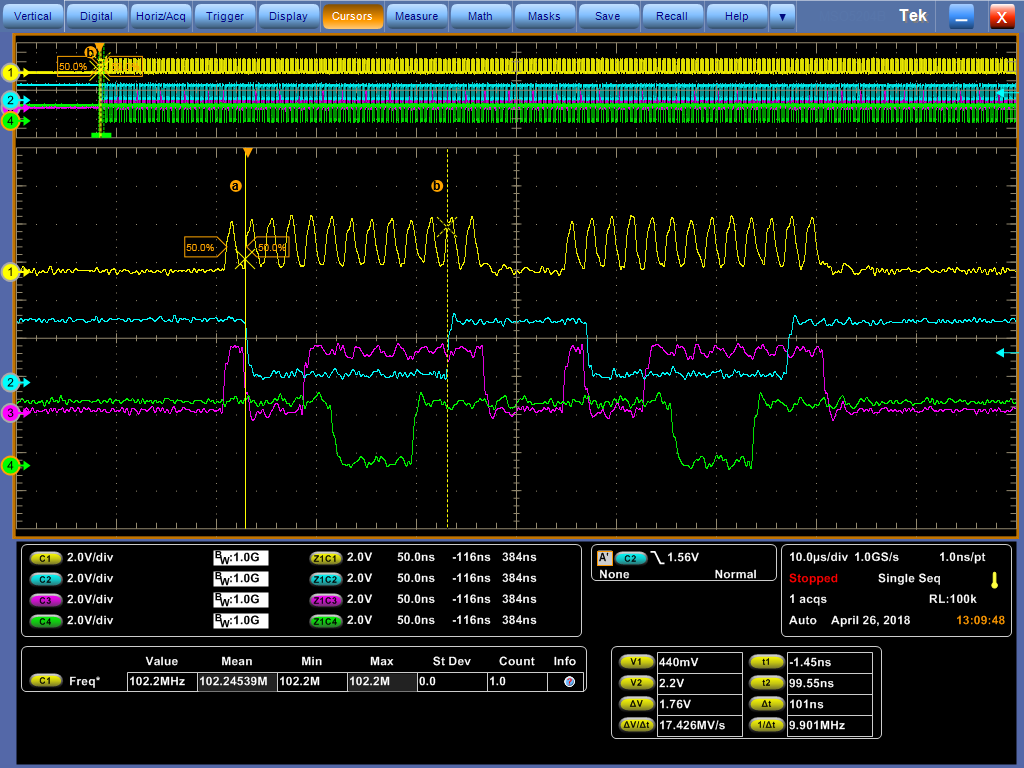
Task: Click the 1.56V trigger level value
Action: (683, 558)
